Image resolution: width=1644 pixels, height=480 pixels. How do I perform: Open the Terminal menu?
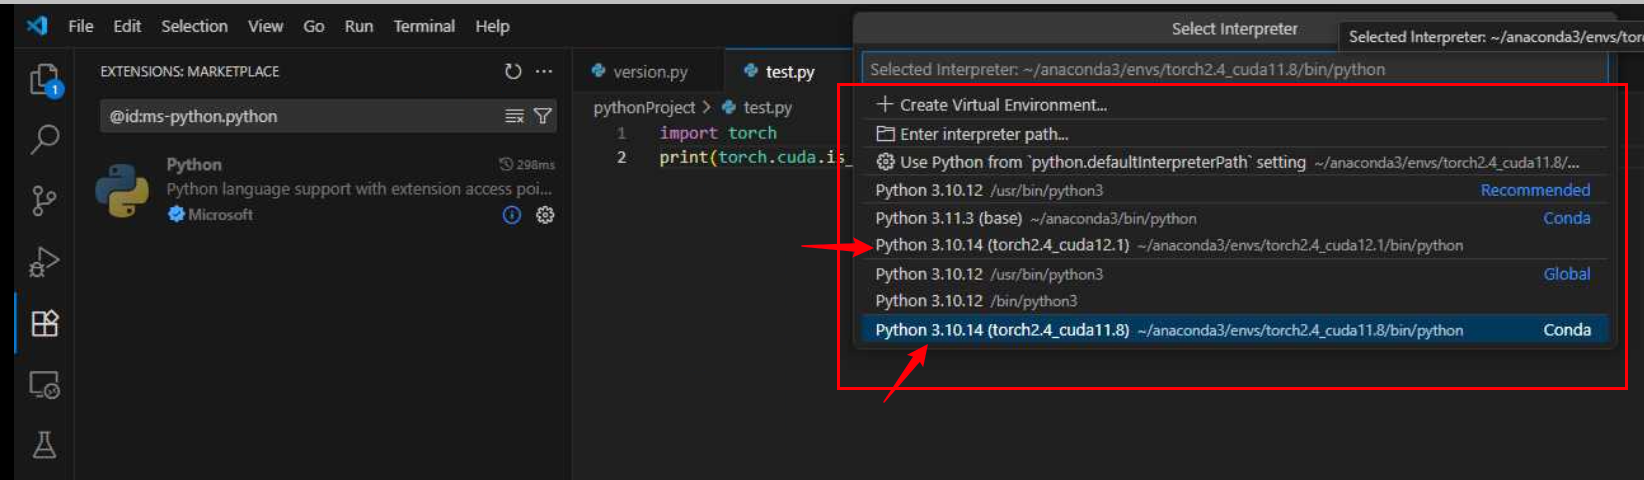(423, 26)
